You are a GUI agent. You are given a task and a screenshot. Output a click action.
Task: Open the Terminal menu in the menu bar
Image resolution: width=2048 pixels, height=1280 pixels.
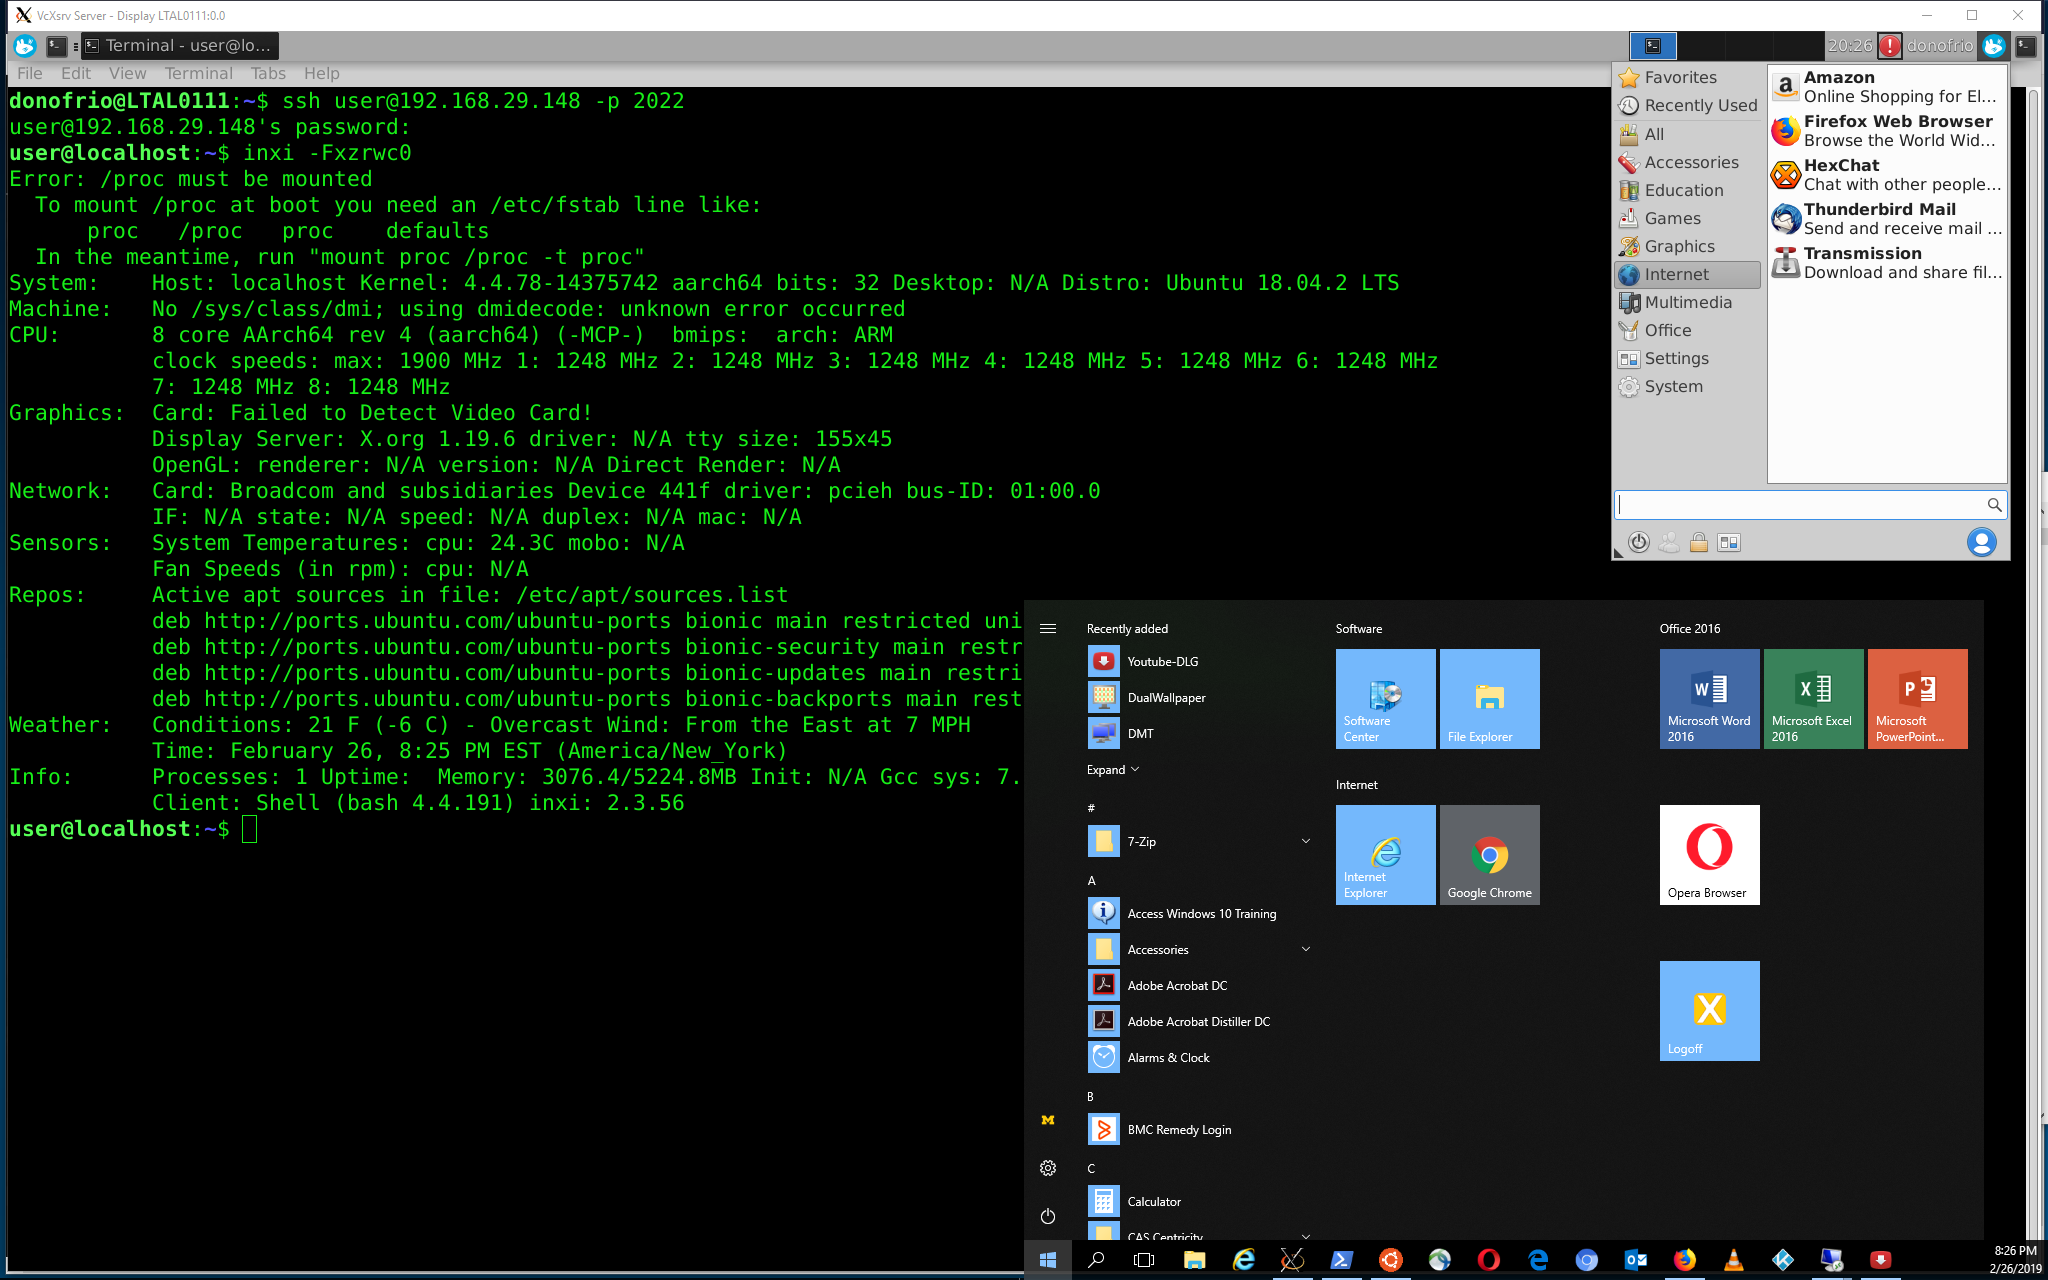pyautogui.click(x=198, y=73)
